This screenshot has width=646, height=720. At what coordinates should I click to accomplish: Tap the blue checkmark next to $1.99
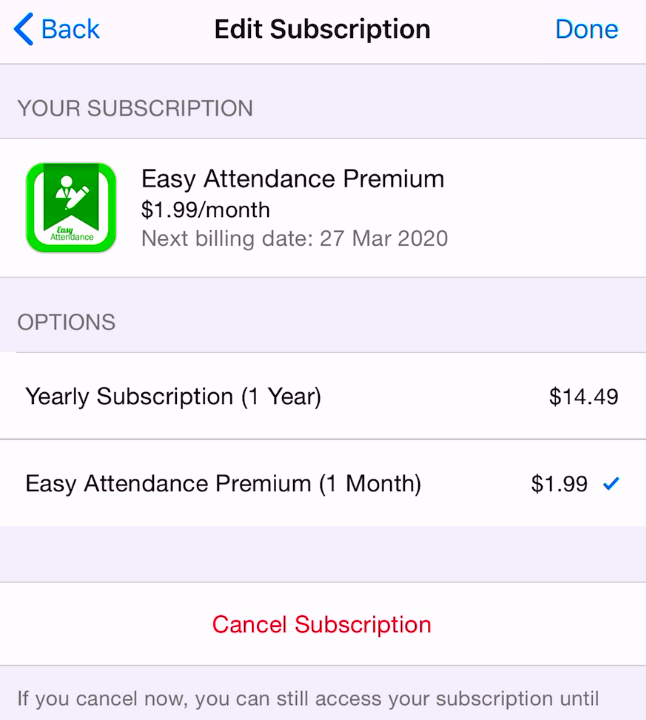(611, 484)
